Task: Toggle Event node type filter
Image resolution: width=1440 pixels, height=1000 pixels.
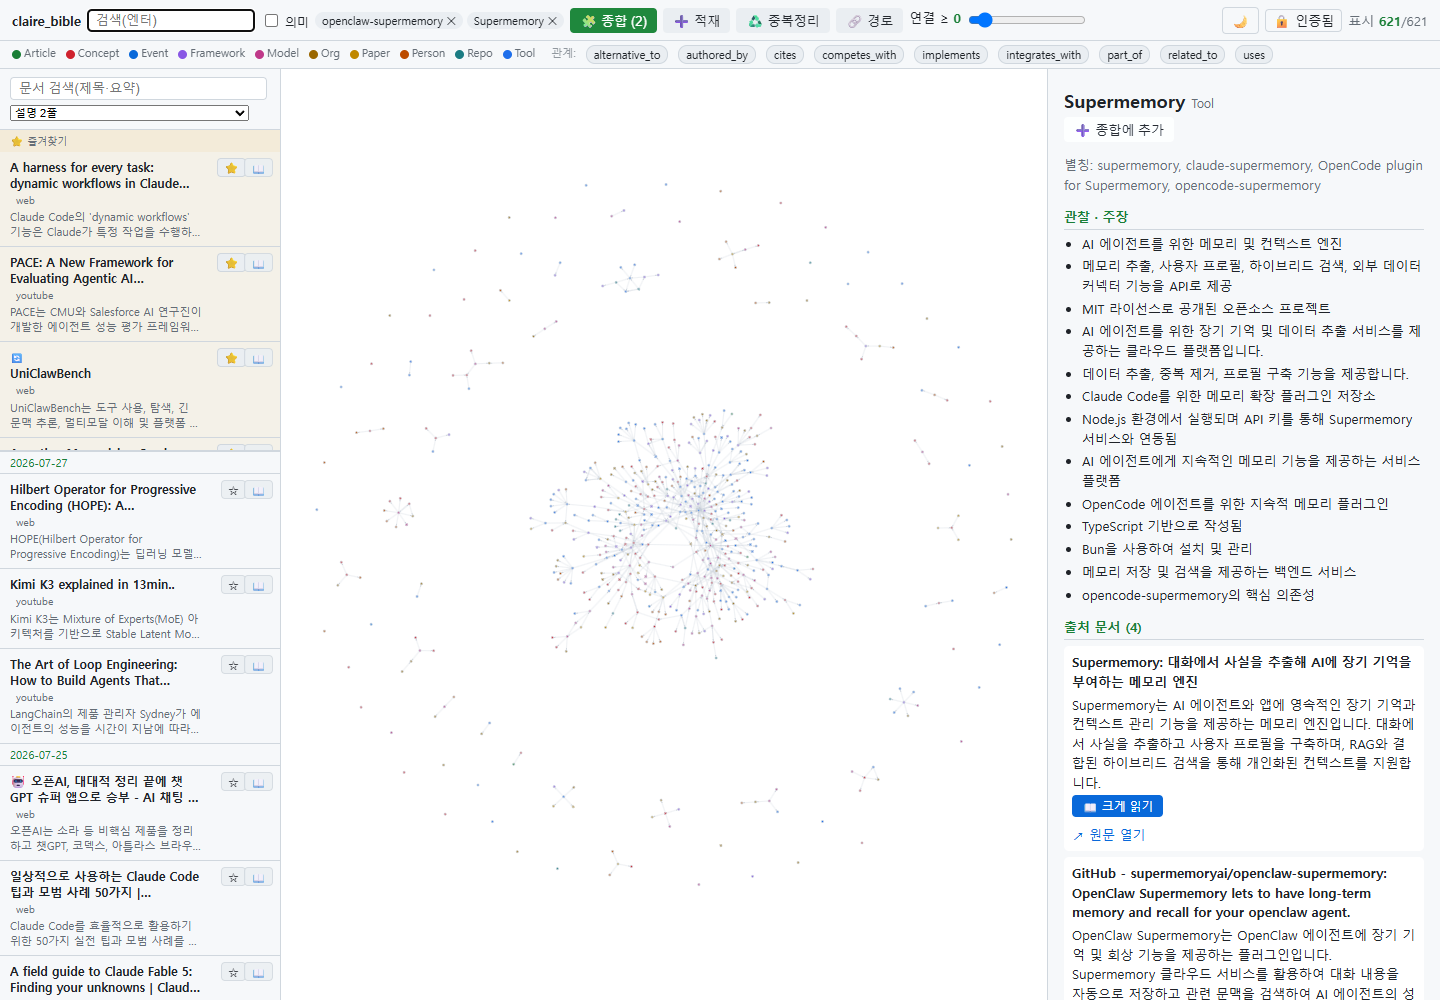Action: tap(148, 54)
